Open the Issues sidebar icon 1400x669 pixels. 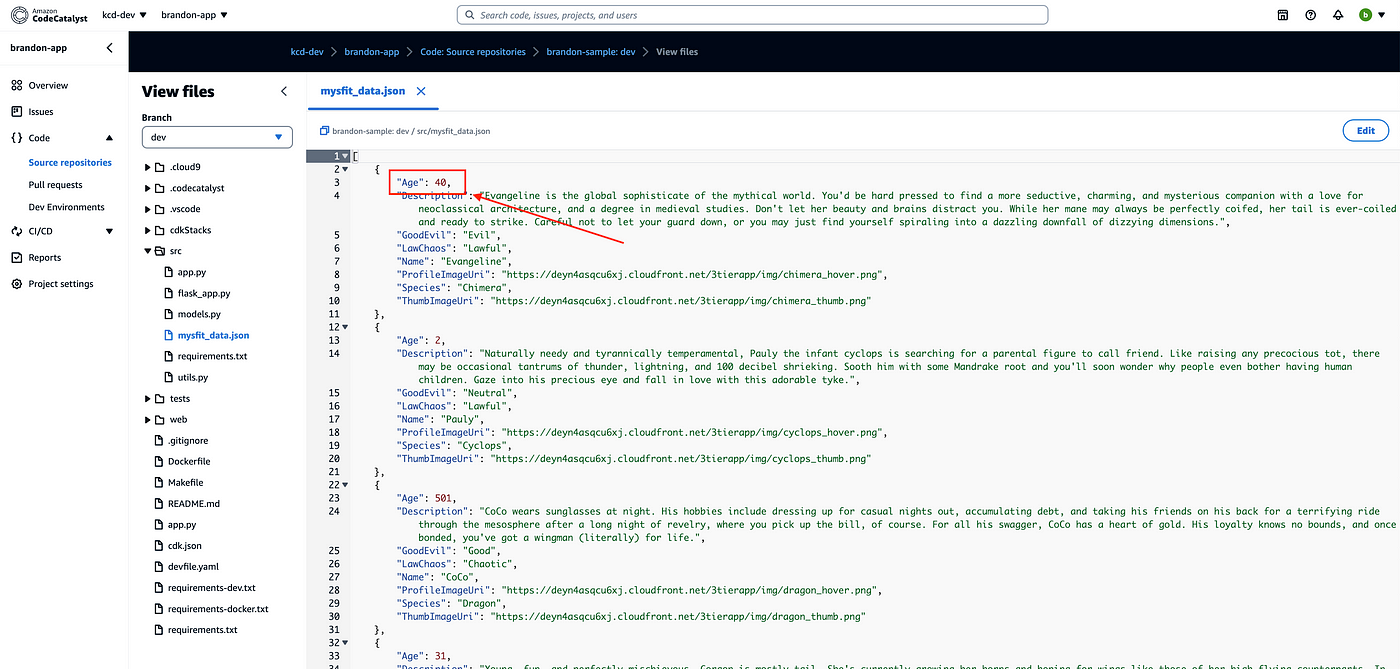pyautogui.click(x=16, y=112)
